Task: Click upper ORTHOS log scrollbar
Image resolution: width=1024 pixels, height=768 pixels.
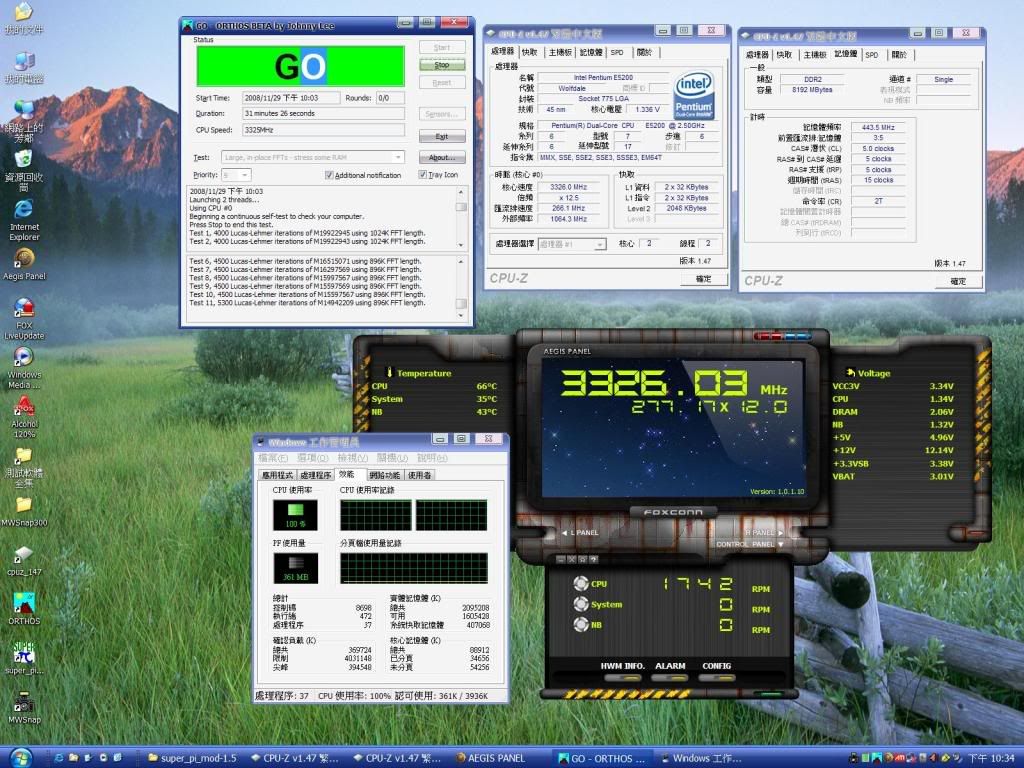Action: click(x=461, y=219)
